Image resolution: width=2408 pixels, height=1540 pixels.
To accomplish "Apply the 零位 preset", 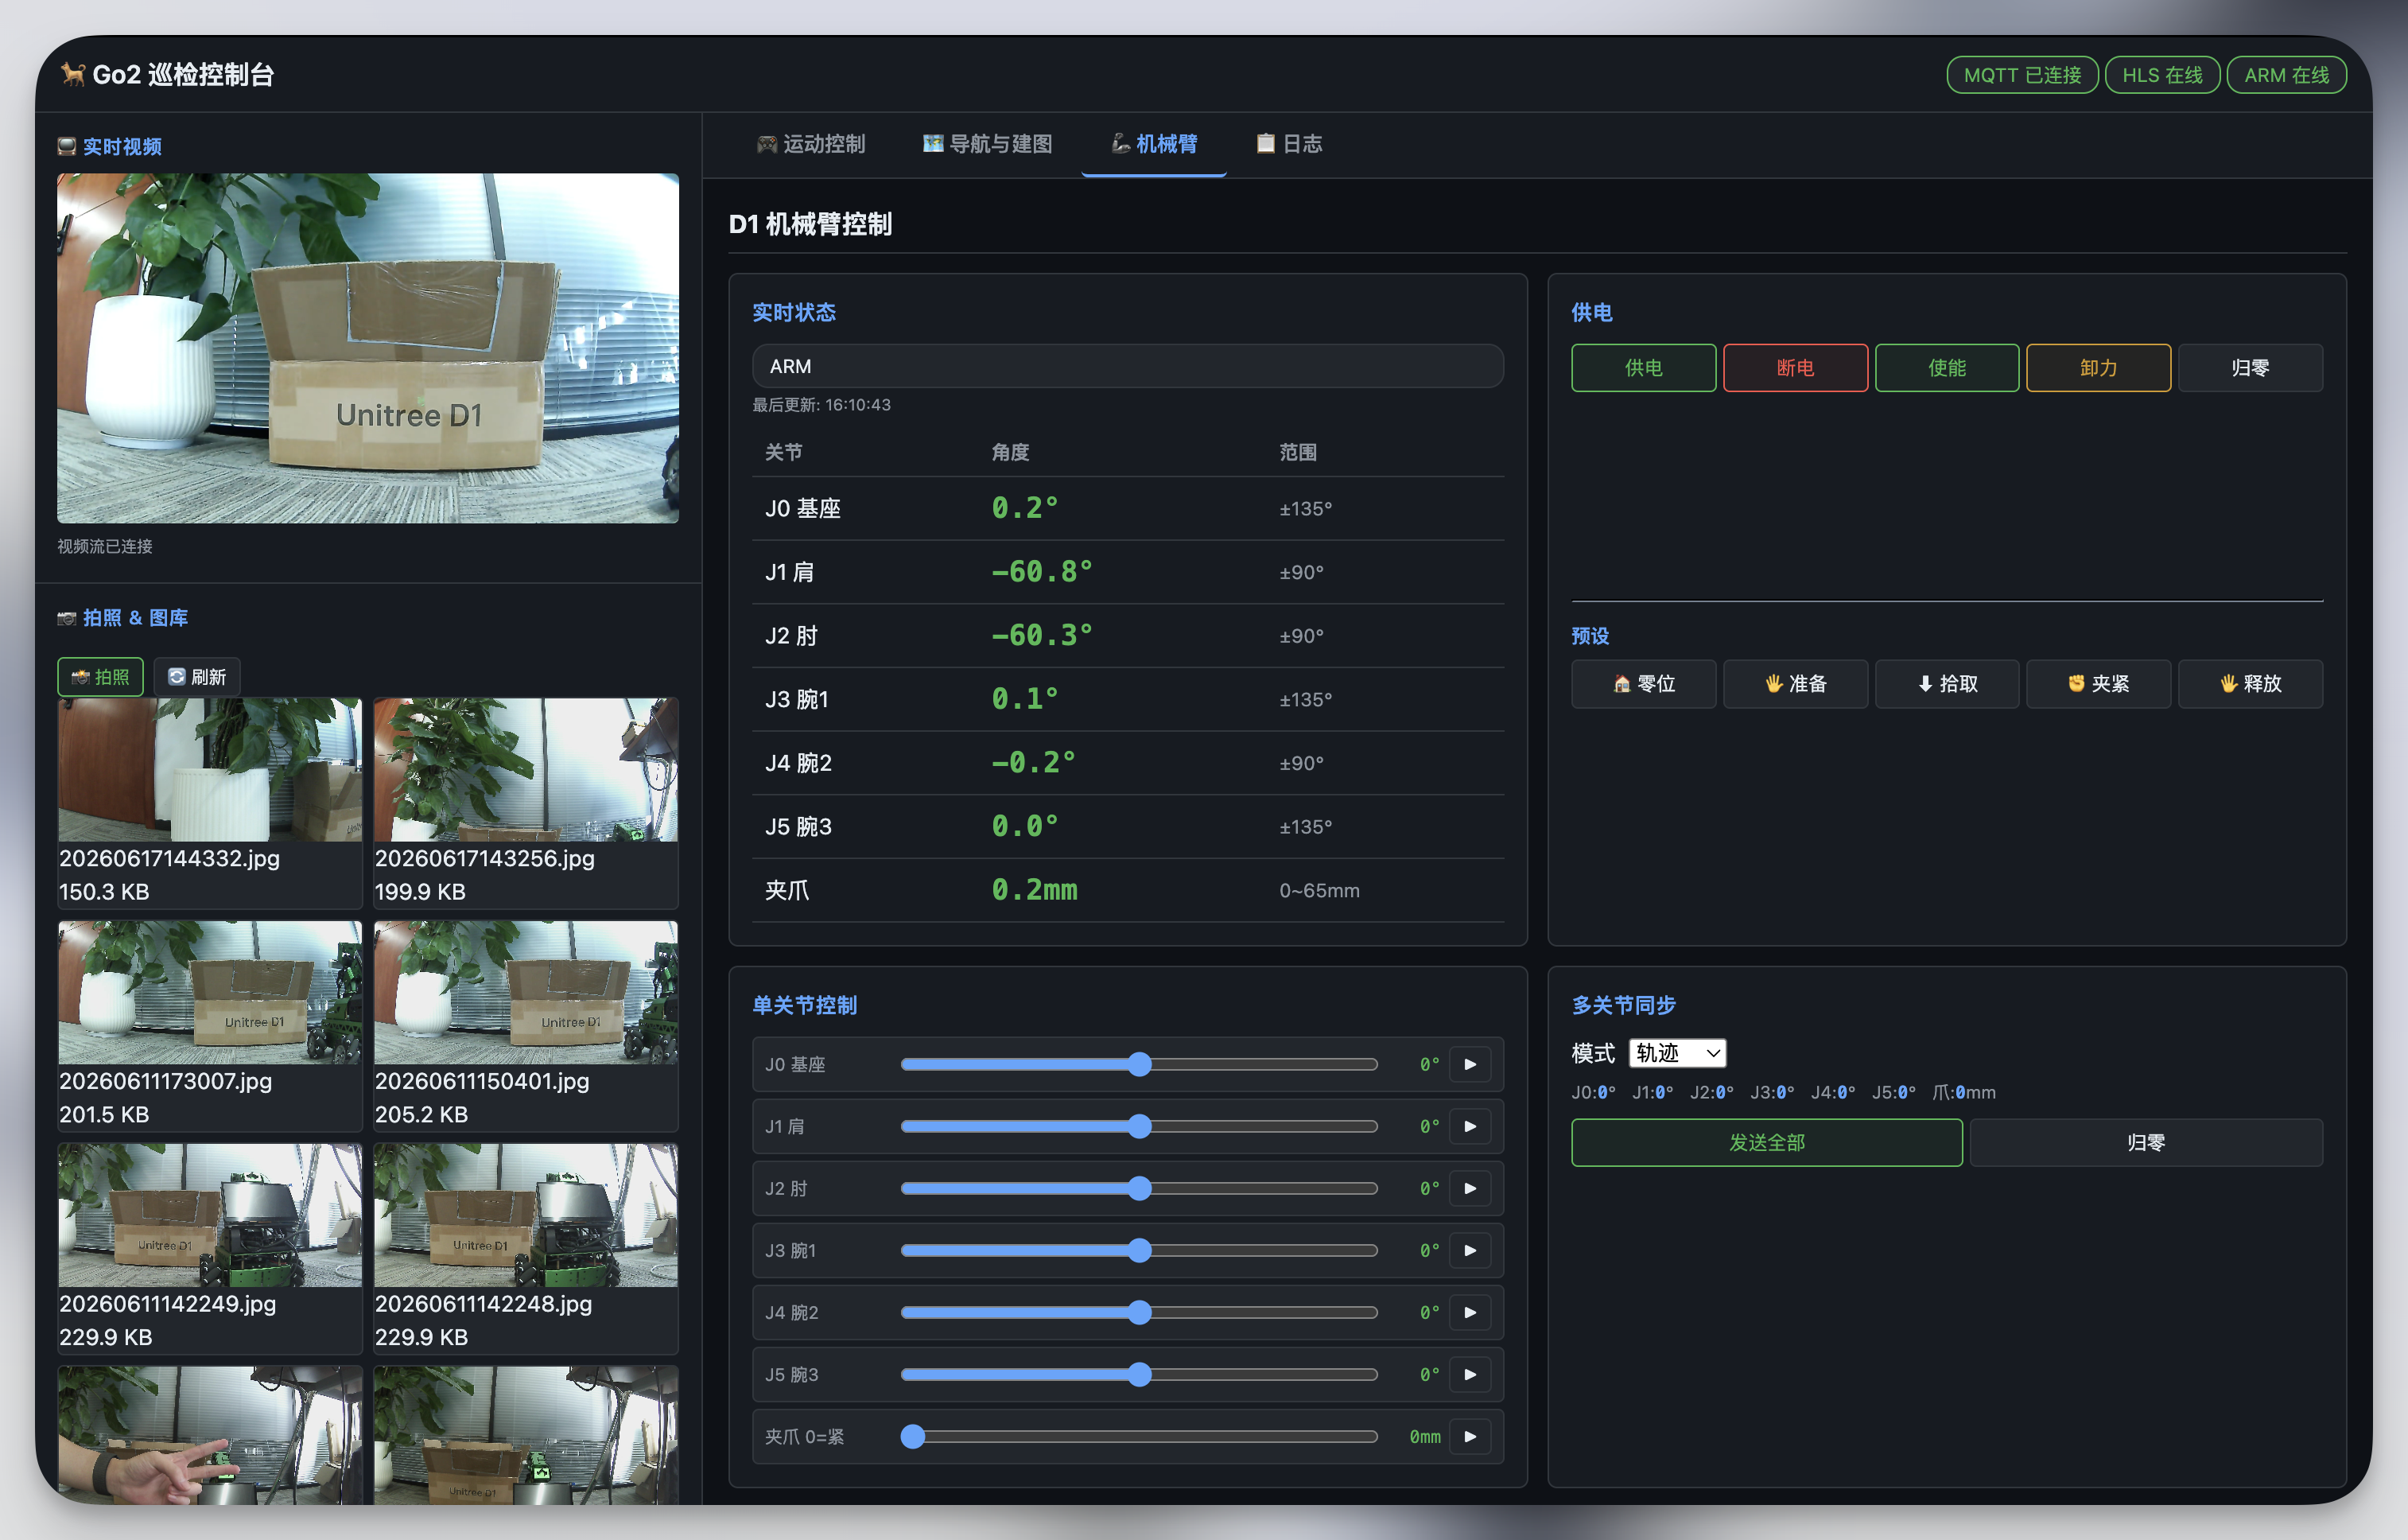I will [x=1643, y=684].
